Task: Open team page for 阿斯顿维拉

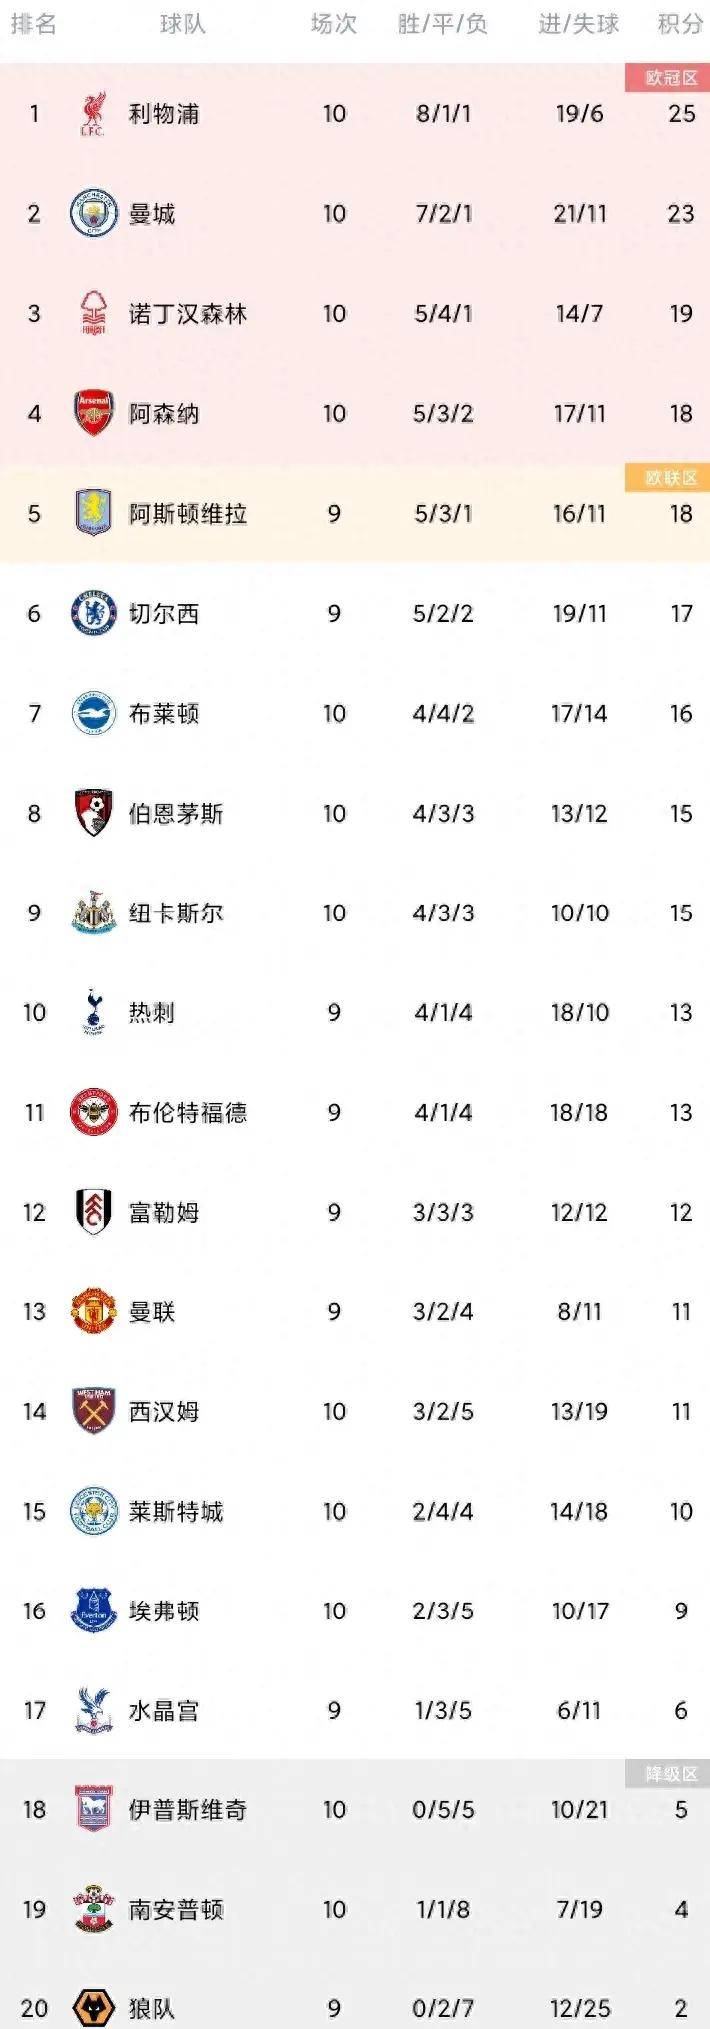Action: 187,514
